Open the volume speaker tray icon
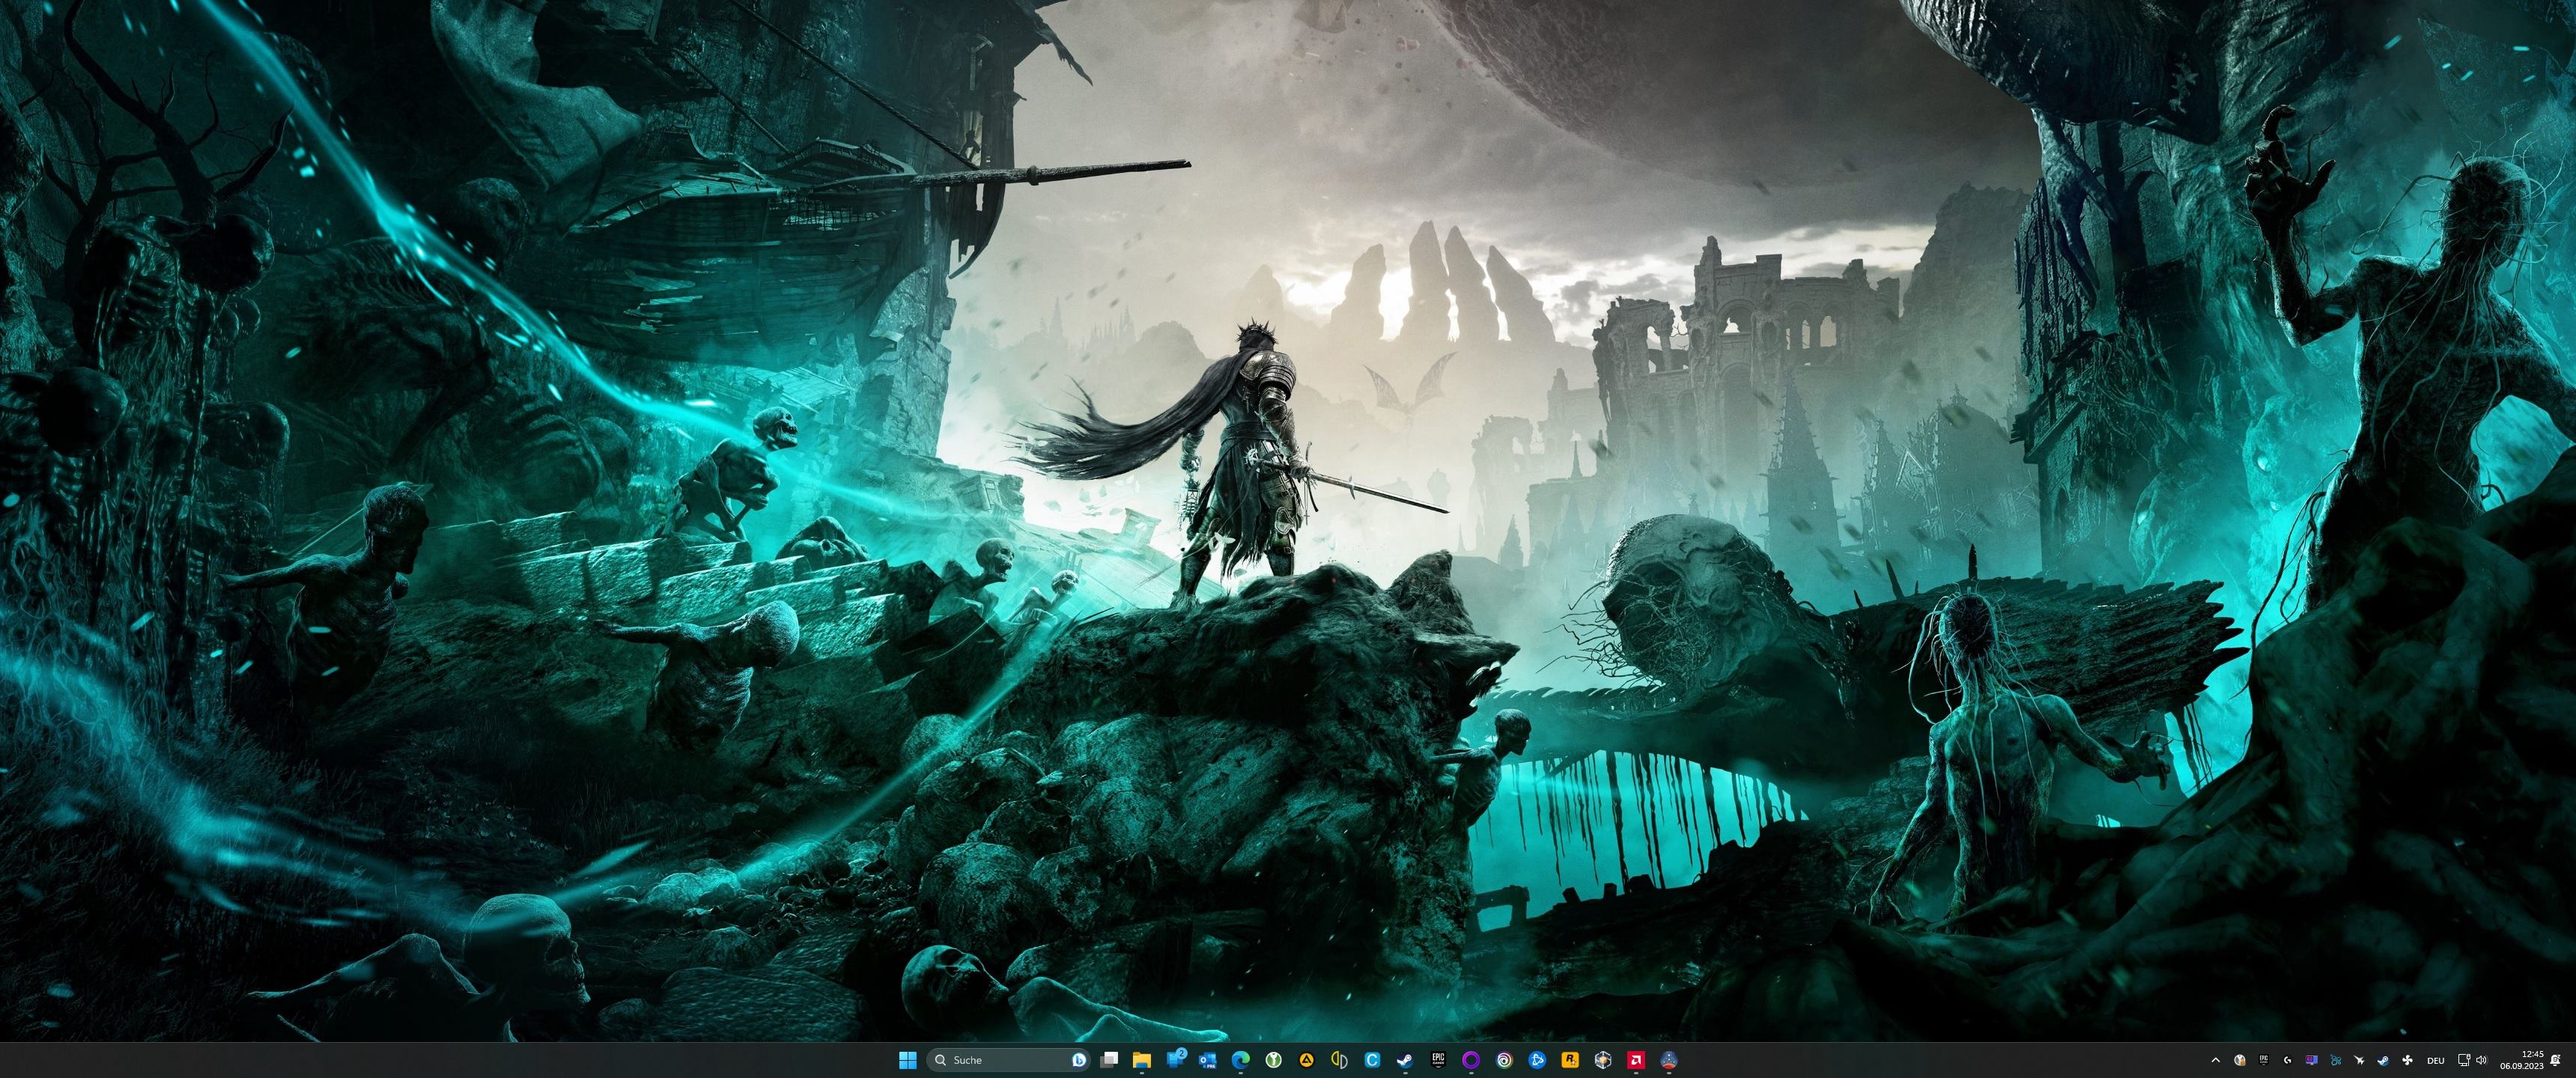 click(2482, 1060)
